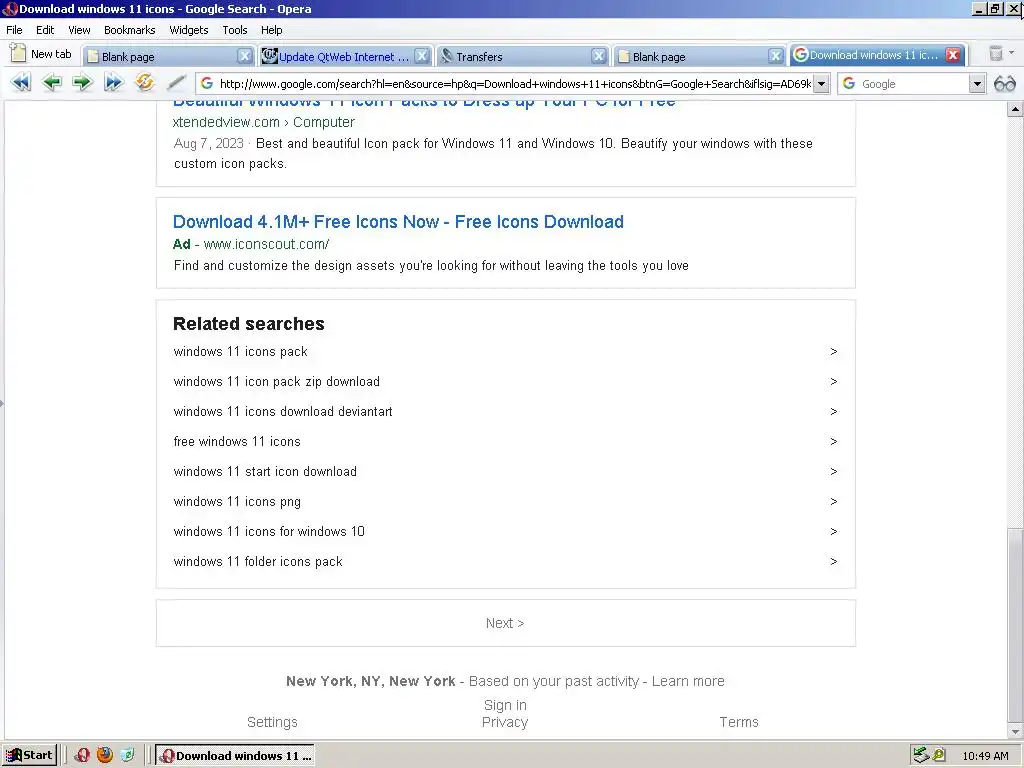
Task: Go back with the green left arrow
Action: [52, 83]
